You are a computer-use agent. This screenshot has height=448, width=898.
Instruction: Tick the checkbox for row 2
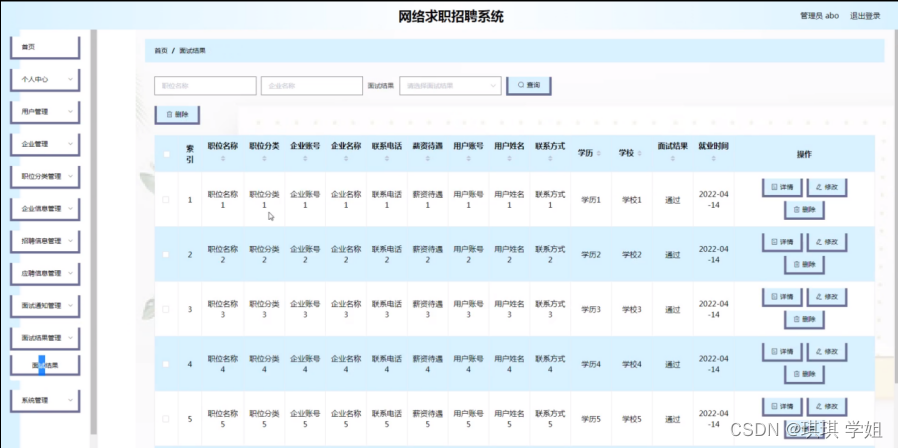[166, 254]
